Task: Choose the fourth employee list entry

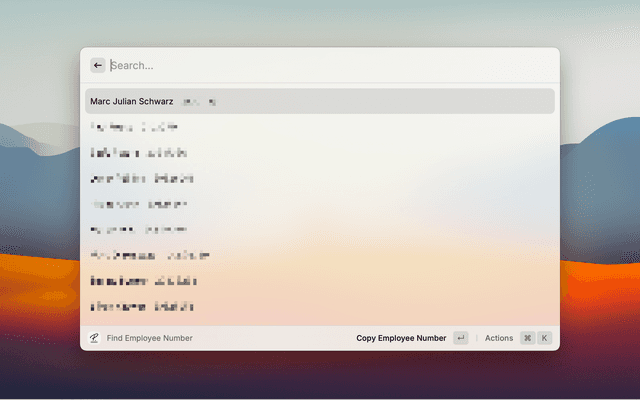Action: [141, 178]
